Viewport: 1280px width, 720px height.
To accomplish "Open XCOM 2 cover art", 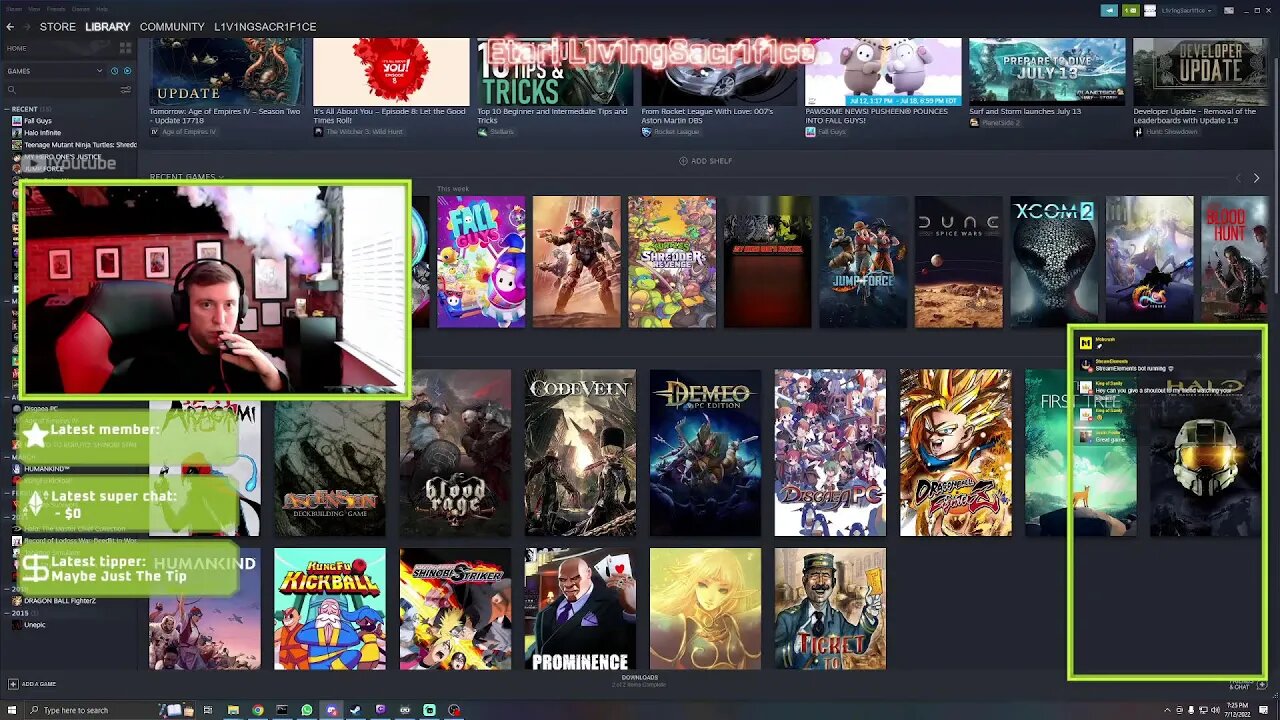I will coord(1054,262).
